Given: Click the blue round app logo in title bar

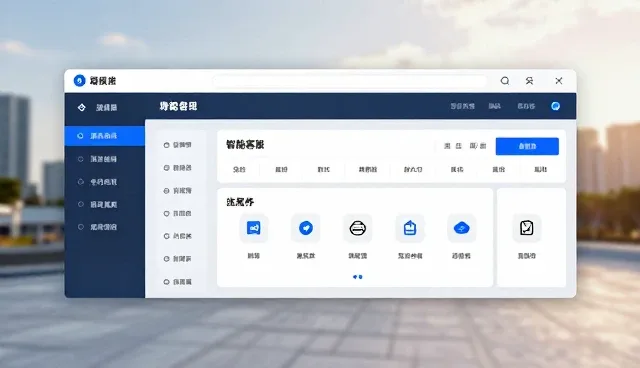Looking at the screenshot, I should tap(79, 81).
